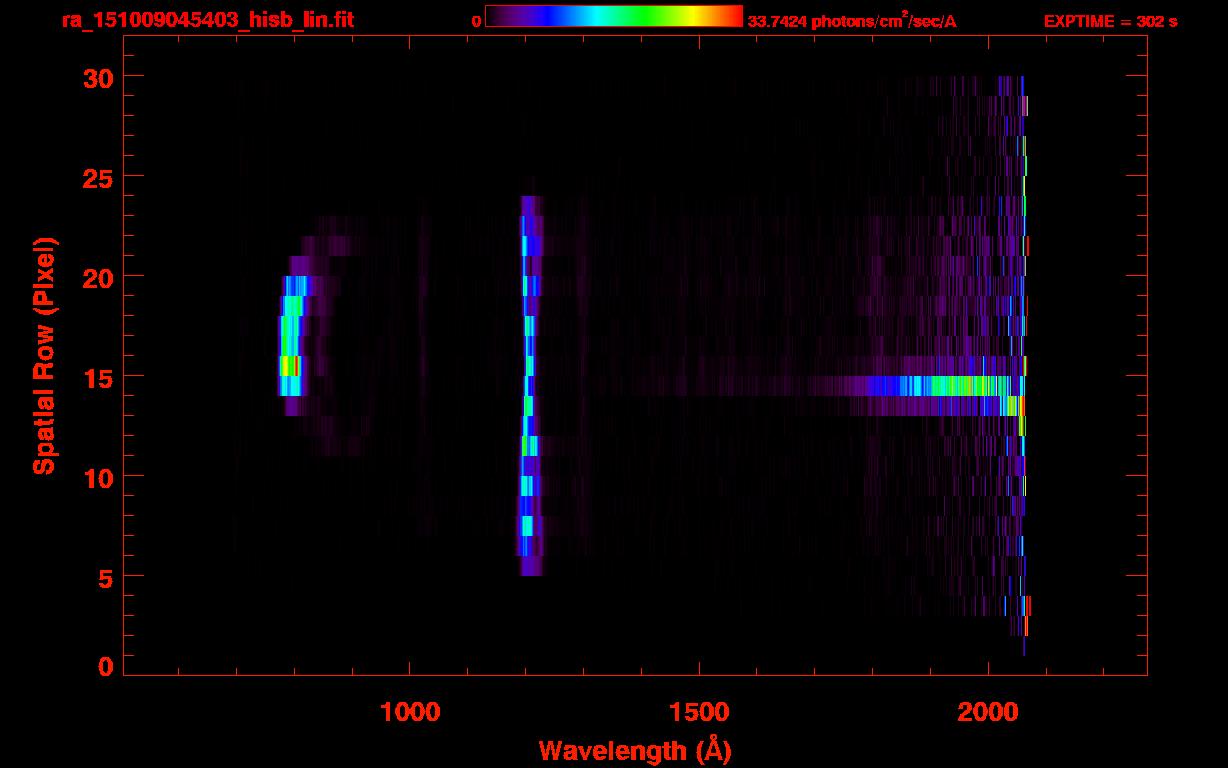1228x768 pixels.
Task: Click the vertical emission line near 1200 Å
Action: click(x=528, y=385)
